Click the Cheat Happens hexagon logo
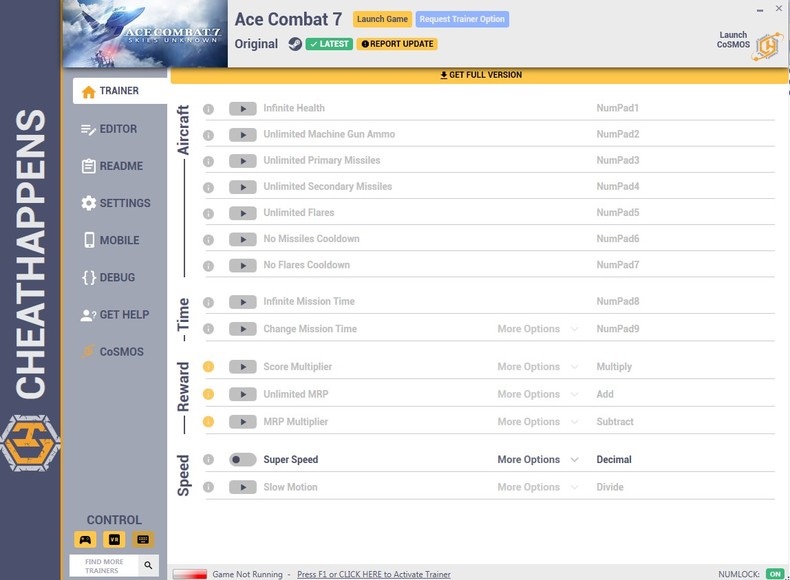Screen dimensions: 790x580 point(30,443)
